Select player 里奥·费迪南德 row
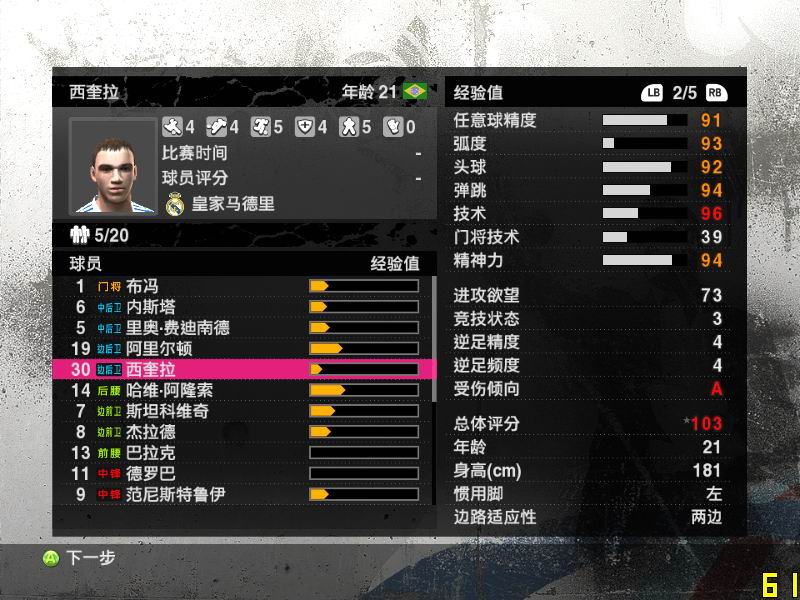This screenshot has width=800, height=600. coord(244,328)
